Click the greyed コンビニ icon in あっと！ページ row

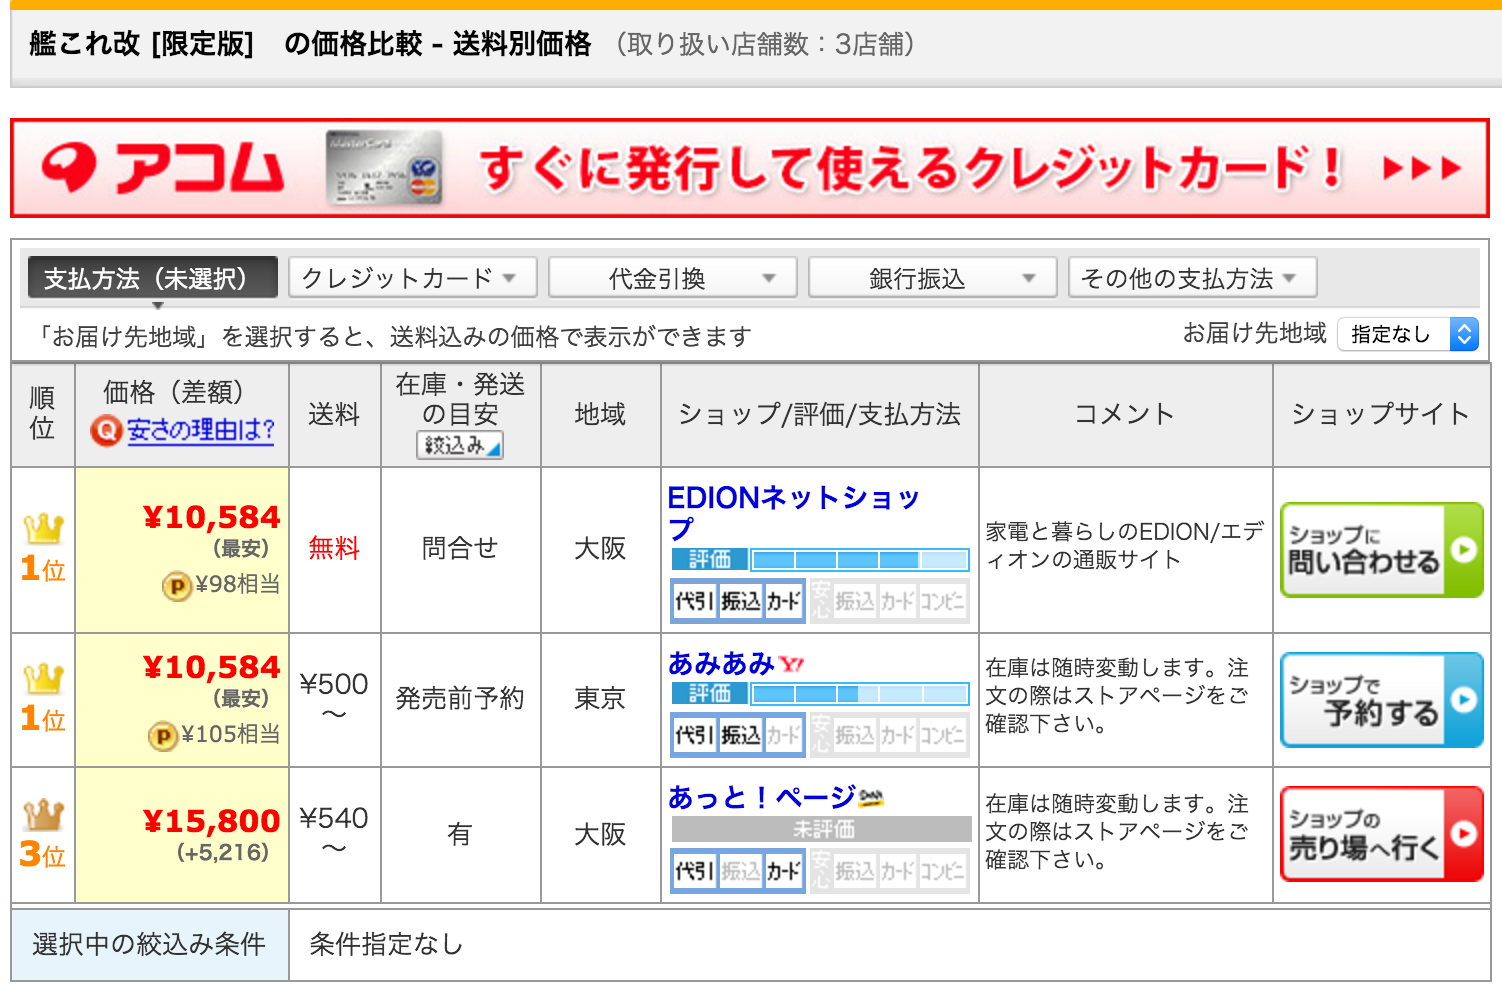coord(942,871)
